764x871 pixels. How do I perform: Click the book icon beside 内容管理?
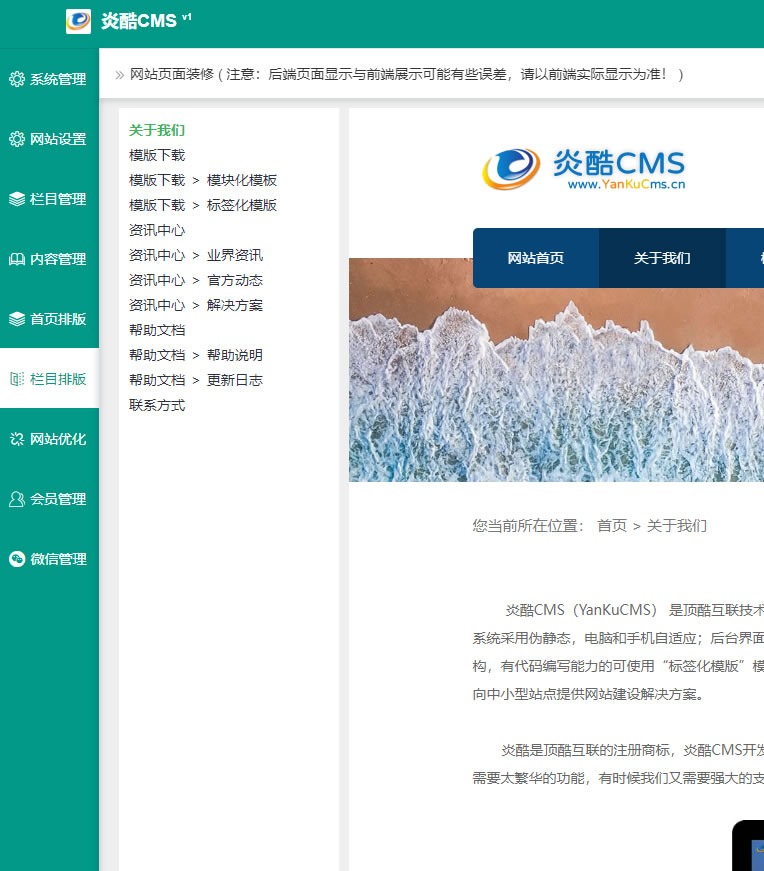click(17, 259)
